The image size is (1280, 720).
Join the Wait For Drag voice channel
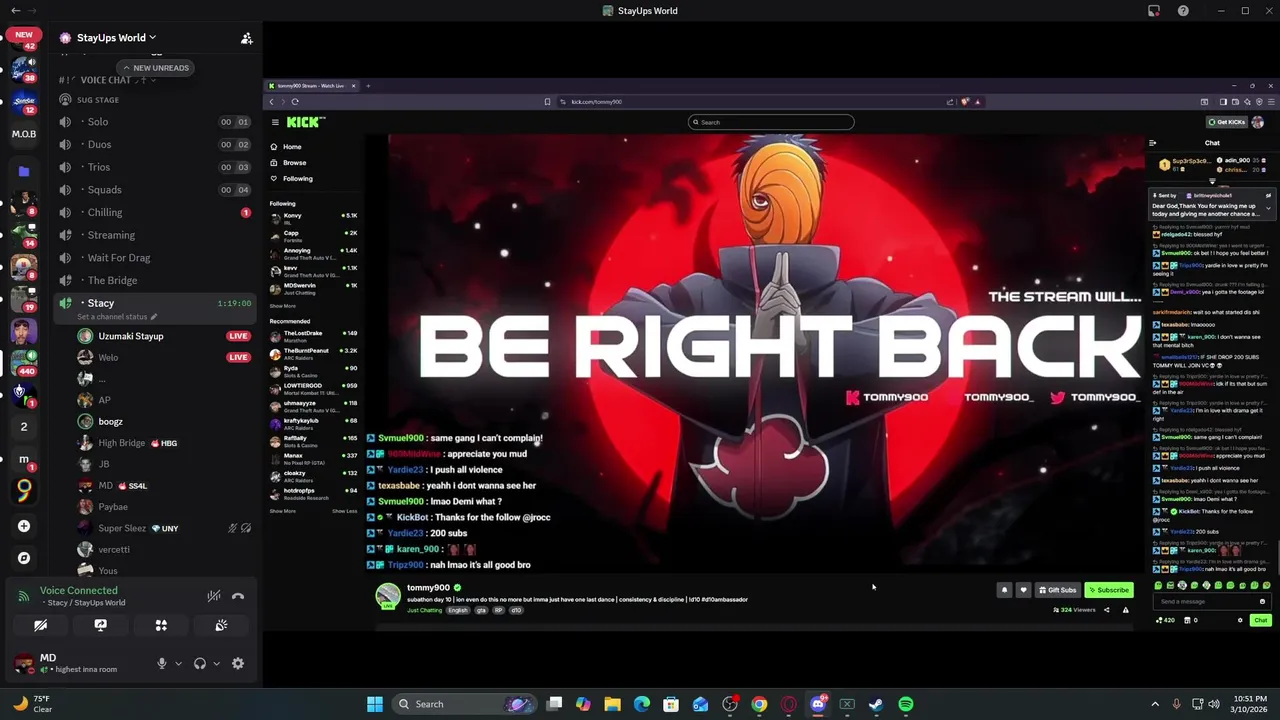pos(155,258)
